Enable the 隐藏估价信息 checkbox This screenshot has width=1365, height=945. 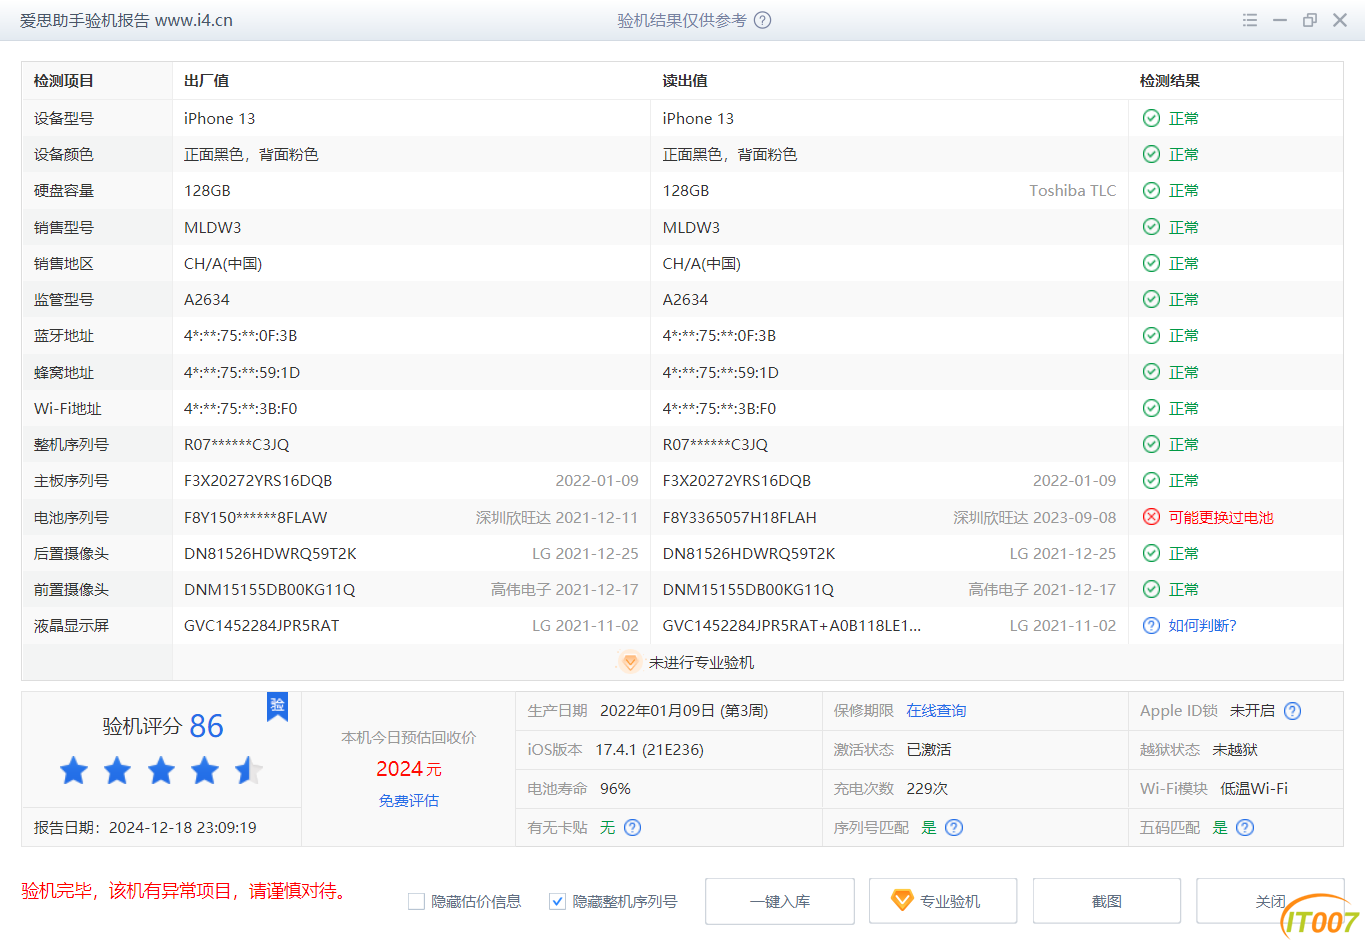(417, 902)
